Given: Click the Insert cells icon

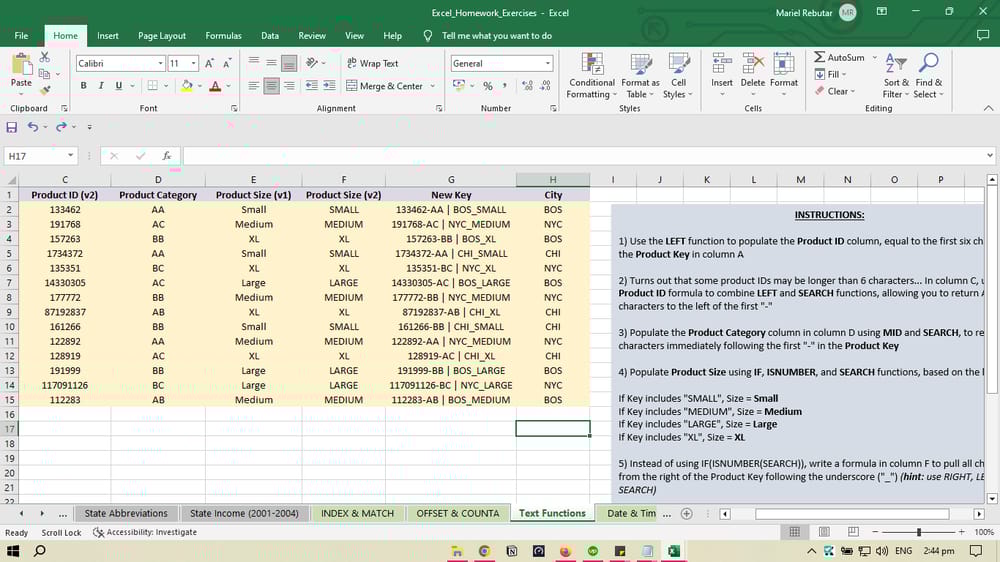Looking at the screenshot, I should 722,64.
